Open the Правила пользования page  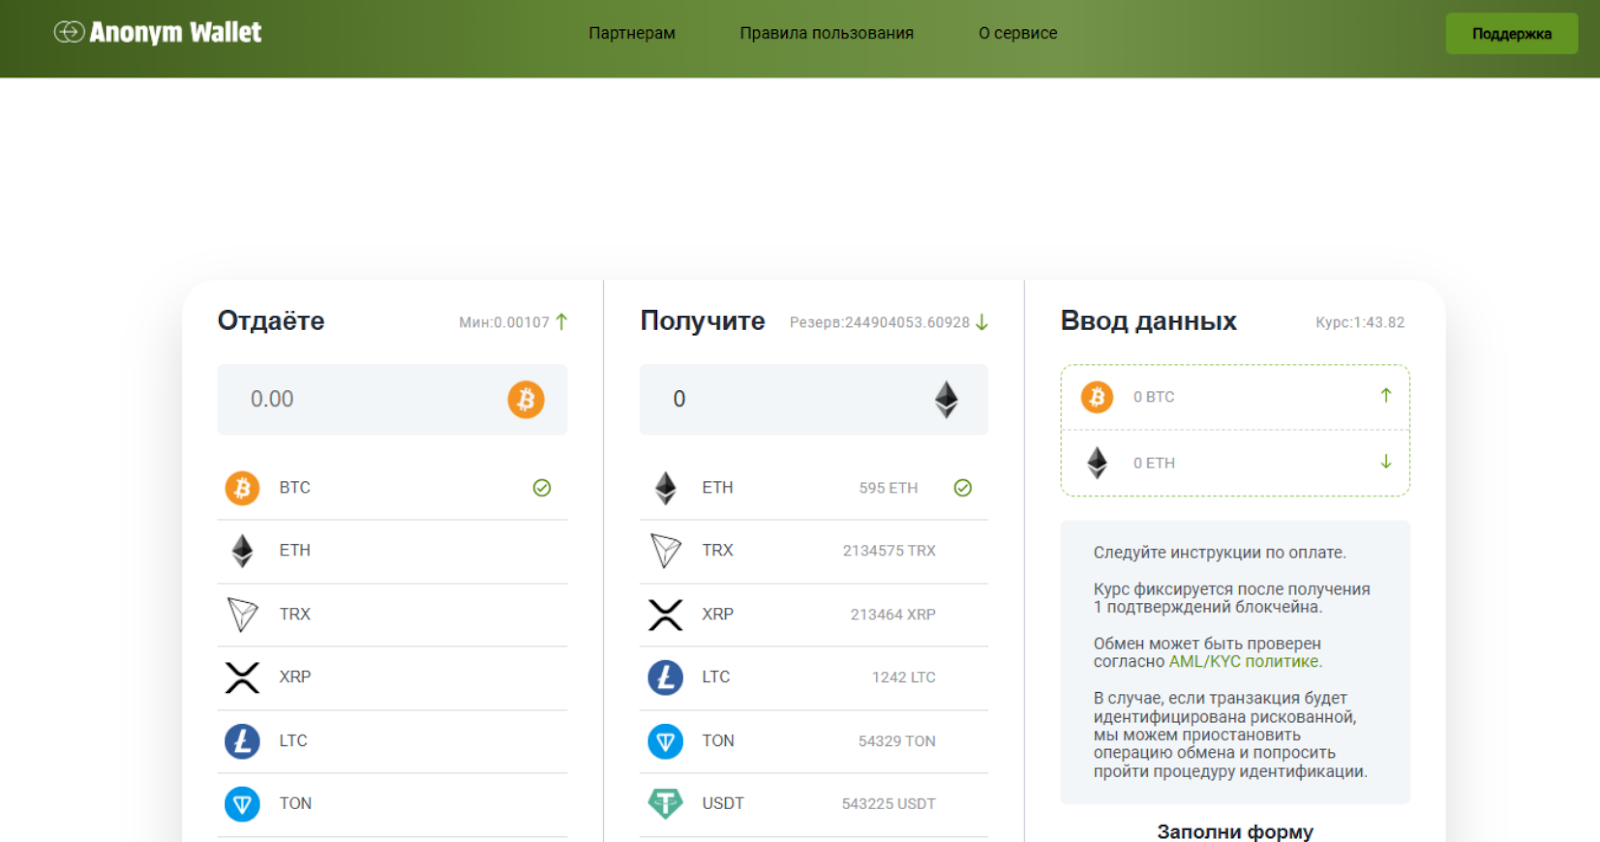pyautogui.click(x=826, y=33)
